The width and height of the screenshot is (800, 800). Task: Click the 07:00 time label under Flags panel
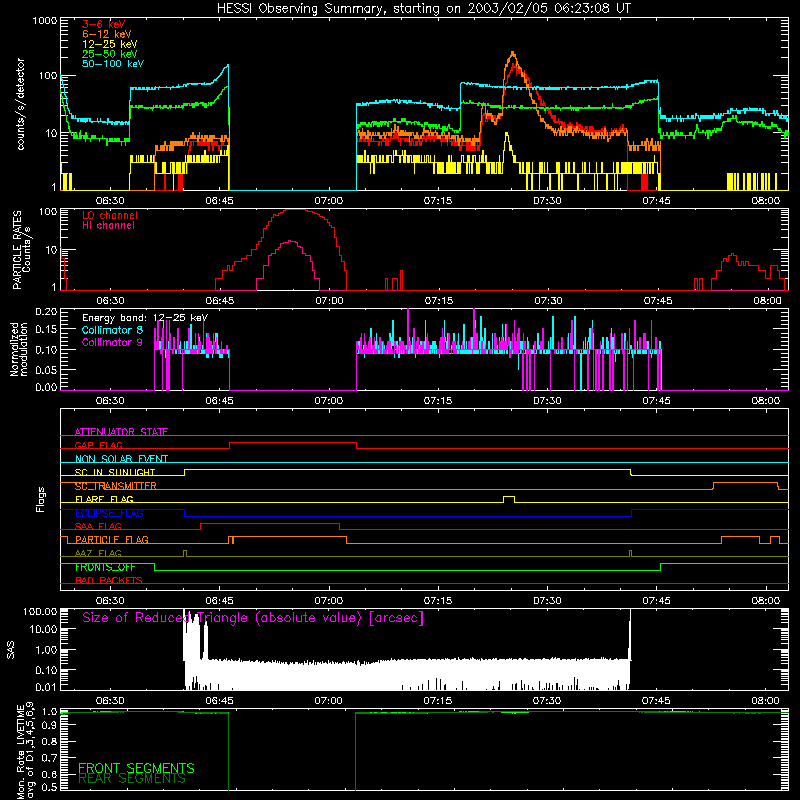329,601
